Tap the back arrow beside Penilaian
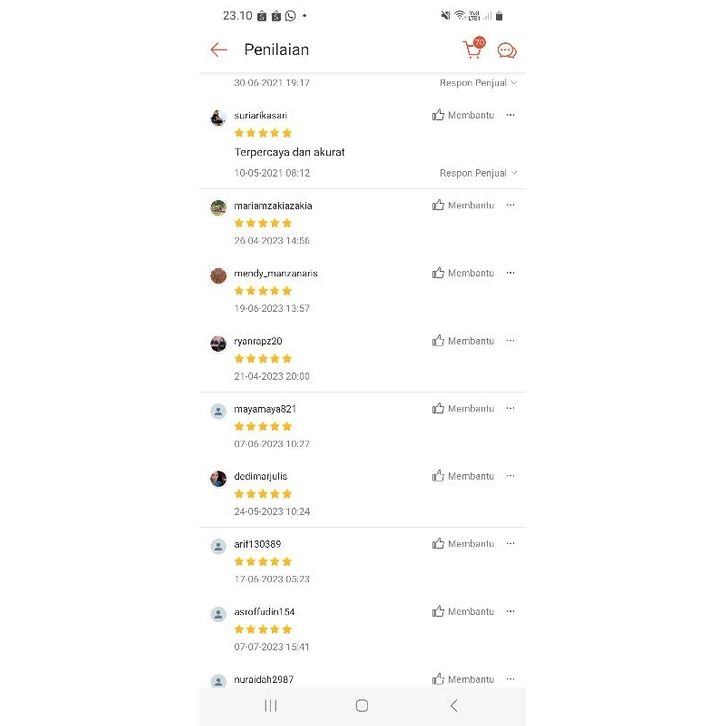The image size is (726, 726). point(219,50)
